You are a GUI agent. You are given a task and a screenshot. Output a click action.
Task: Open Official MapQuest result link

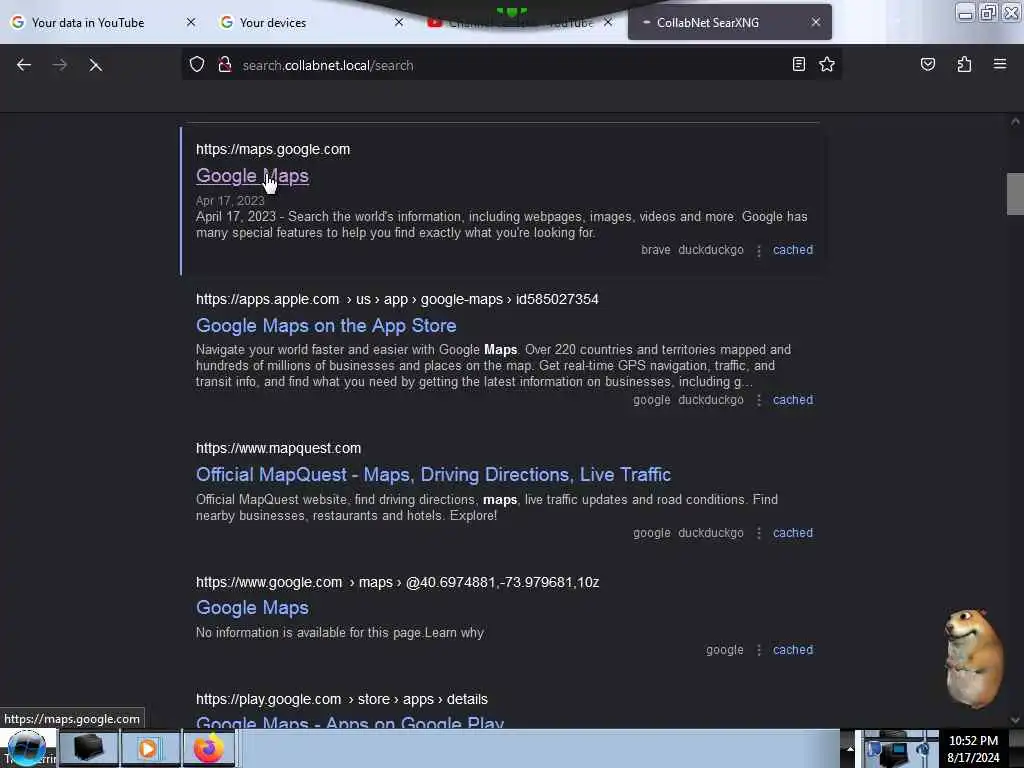point(434,474)
